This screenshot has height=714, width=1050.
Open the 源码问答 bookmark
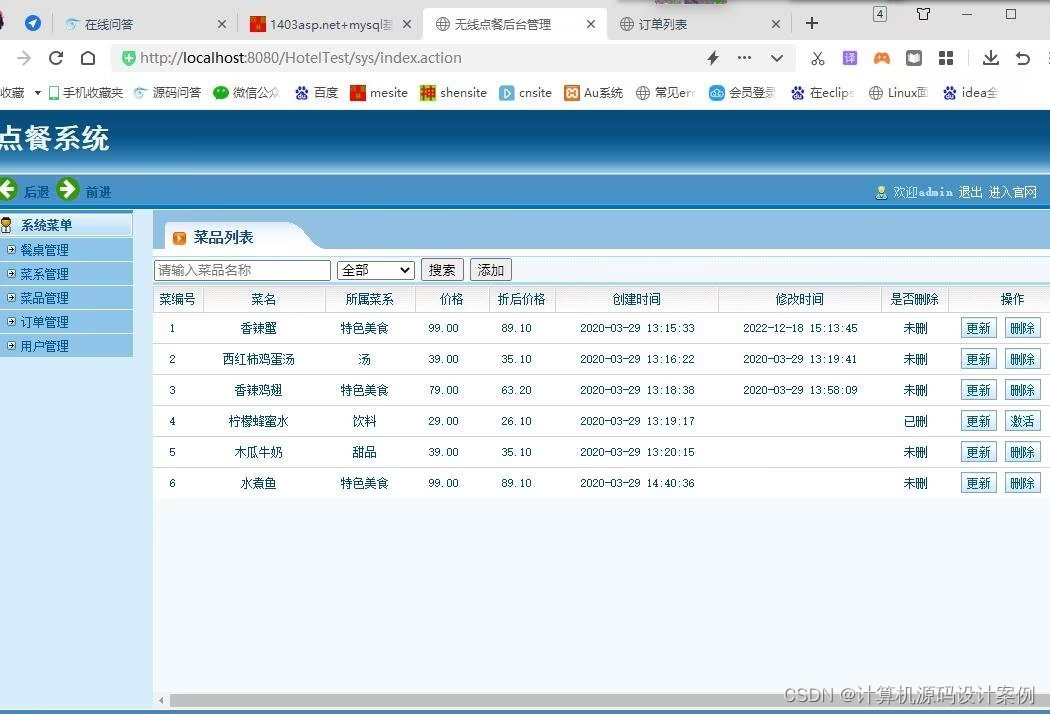pyautogui.click(x=167, y=93)
